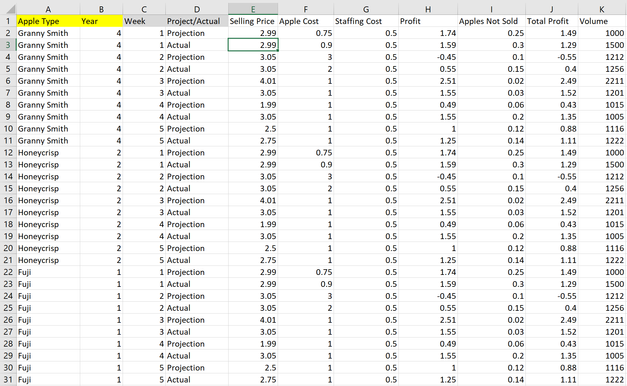Click the 'Apple Cost' header cell
This screenshot has height=386, width=627.
click(306, 21)
